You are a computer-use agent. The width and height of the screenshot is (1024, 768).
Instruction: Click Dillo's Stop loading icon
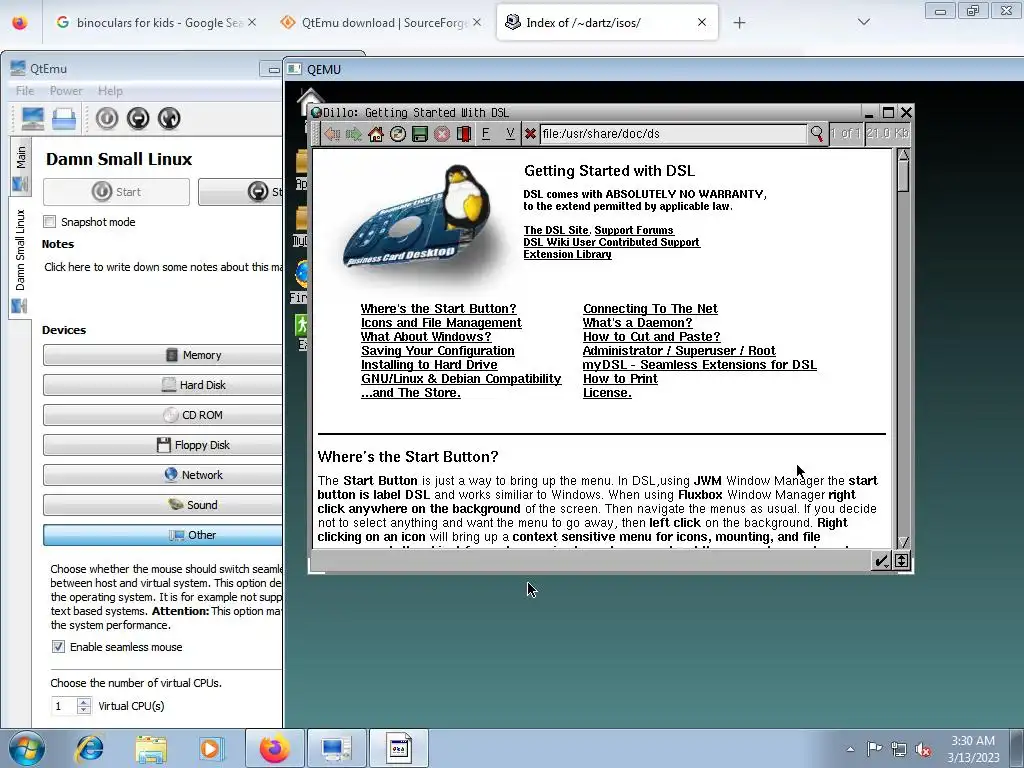442,134
